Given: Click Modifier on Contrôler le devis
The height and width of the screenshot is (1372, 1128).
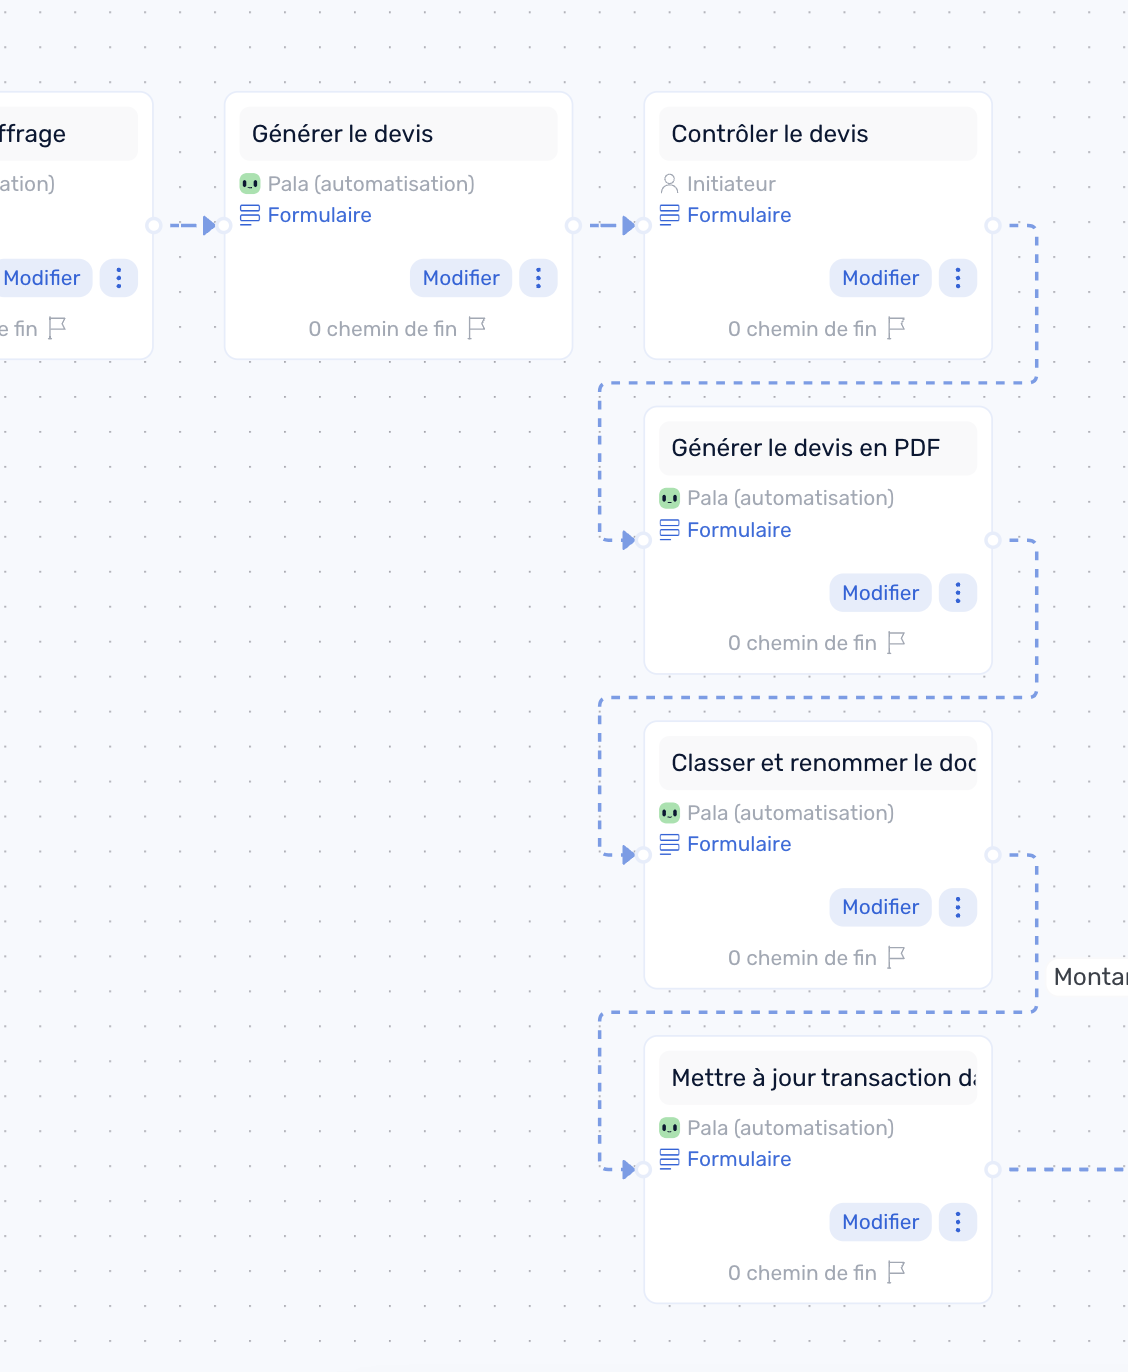Looking at the screenshot, I should (x=880, y=278).
